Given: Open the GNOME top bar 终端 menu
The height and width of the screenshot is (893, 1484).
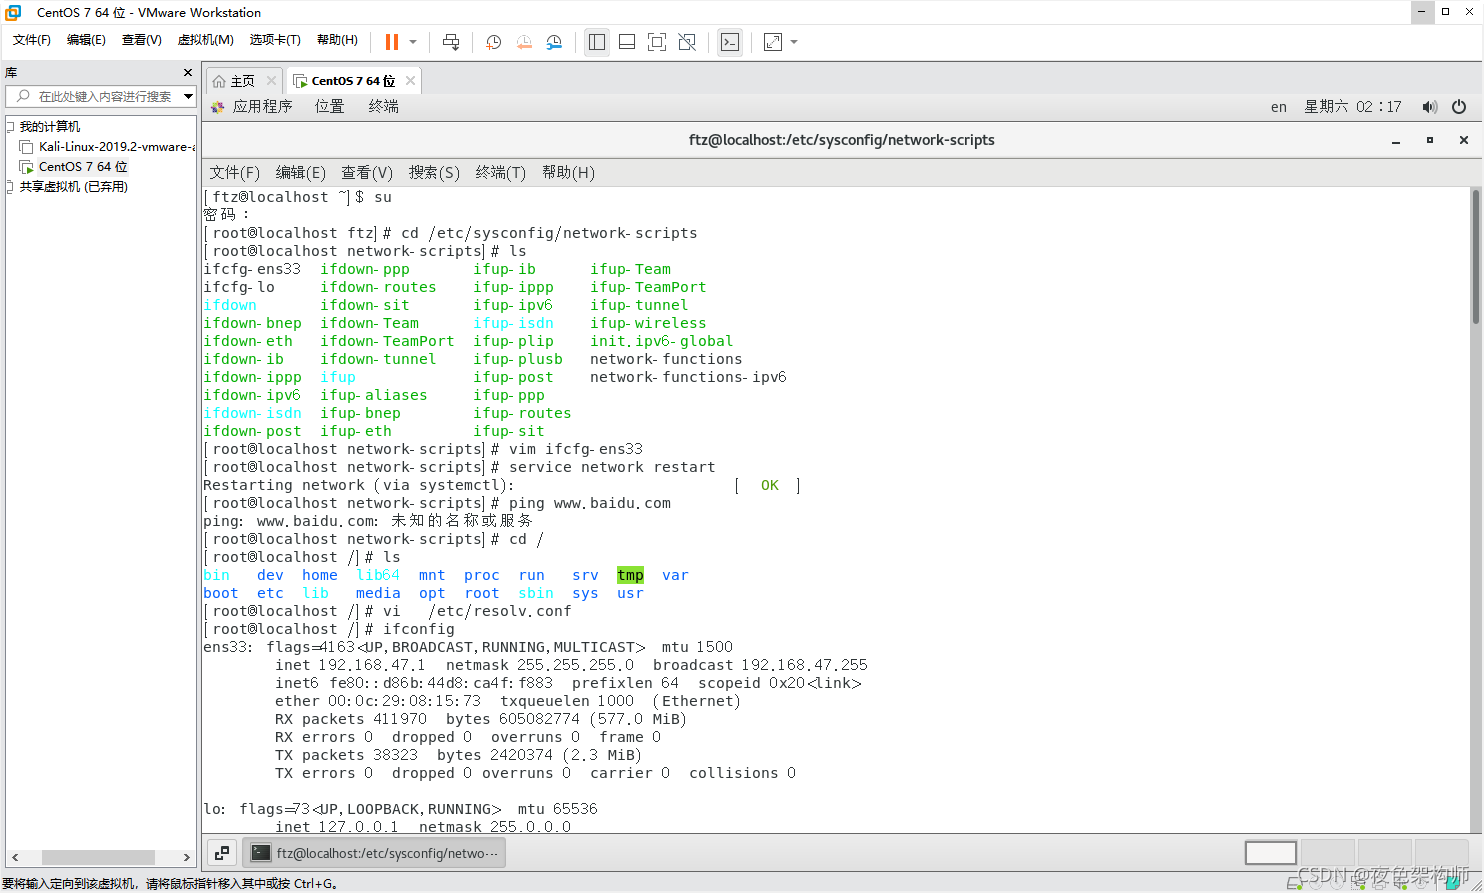Looking at the screenshot, I should point(383,107).
